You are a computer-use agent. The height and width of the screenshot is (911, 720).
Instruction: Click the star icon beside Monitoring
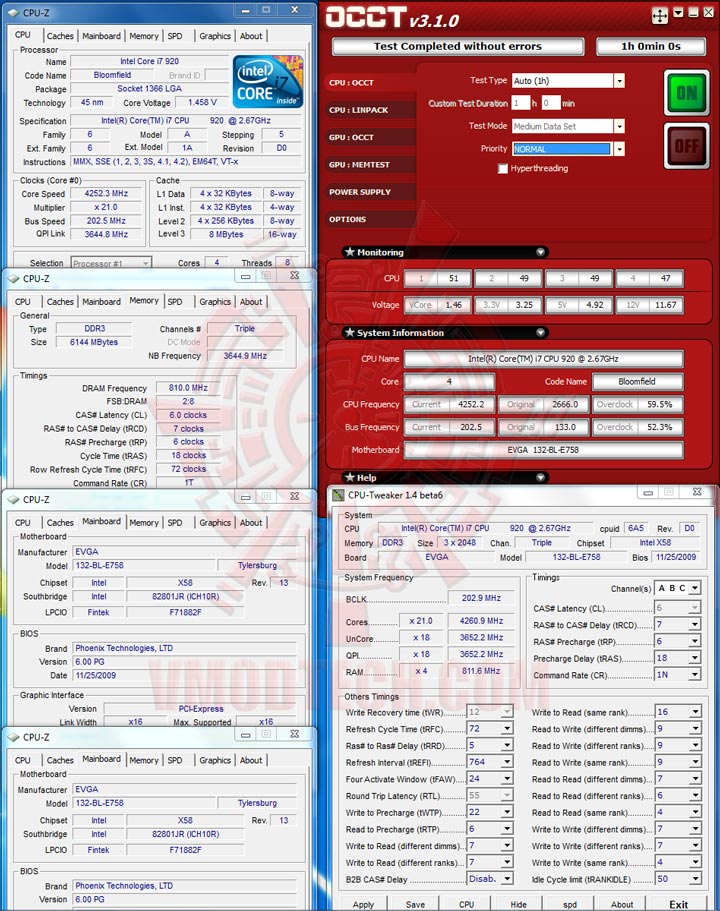point(349,252)
